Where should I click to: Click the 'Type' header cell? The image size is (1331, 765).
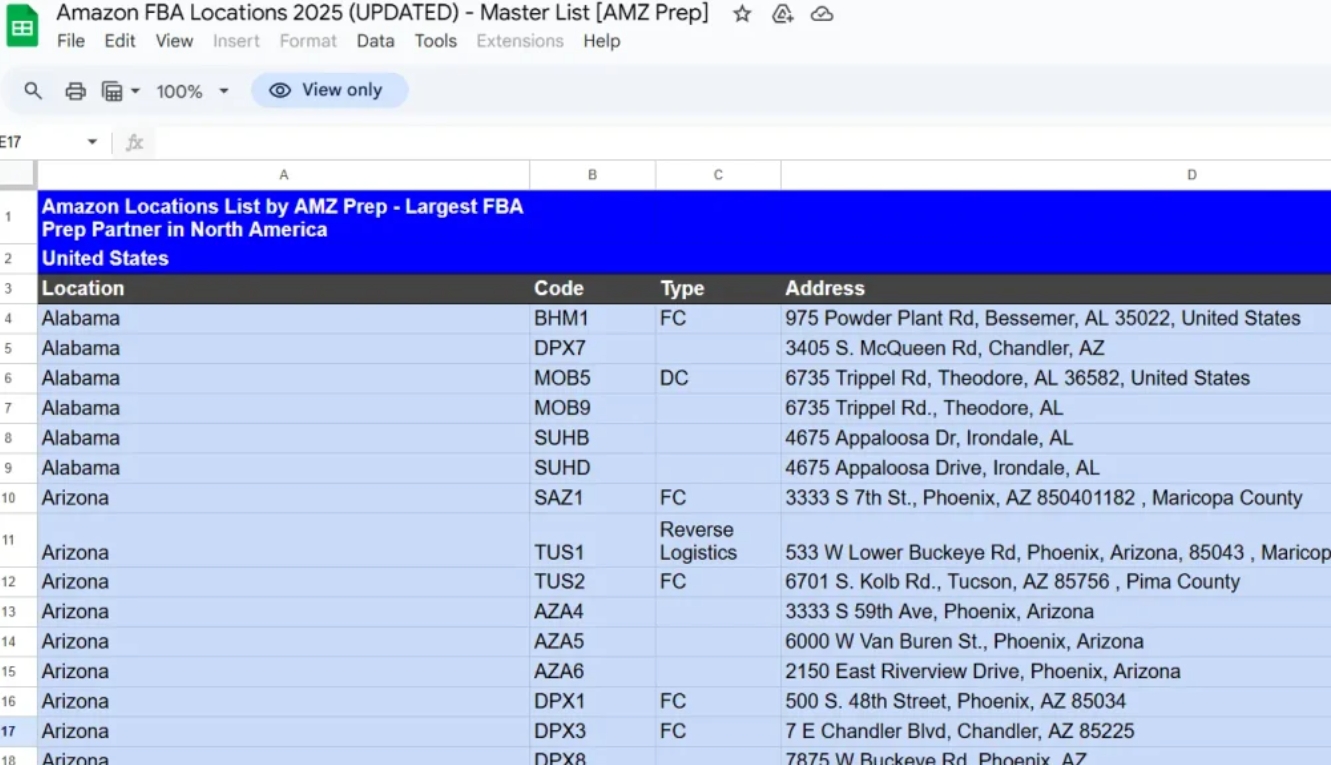pos(718,289)
